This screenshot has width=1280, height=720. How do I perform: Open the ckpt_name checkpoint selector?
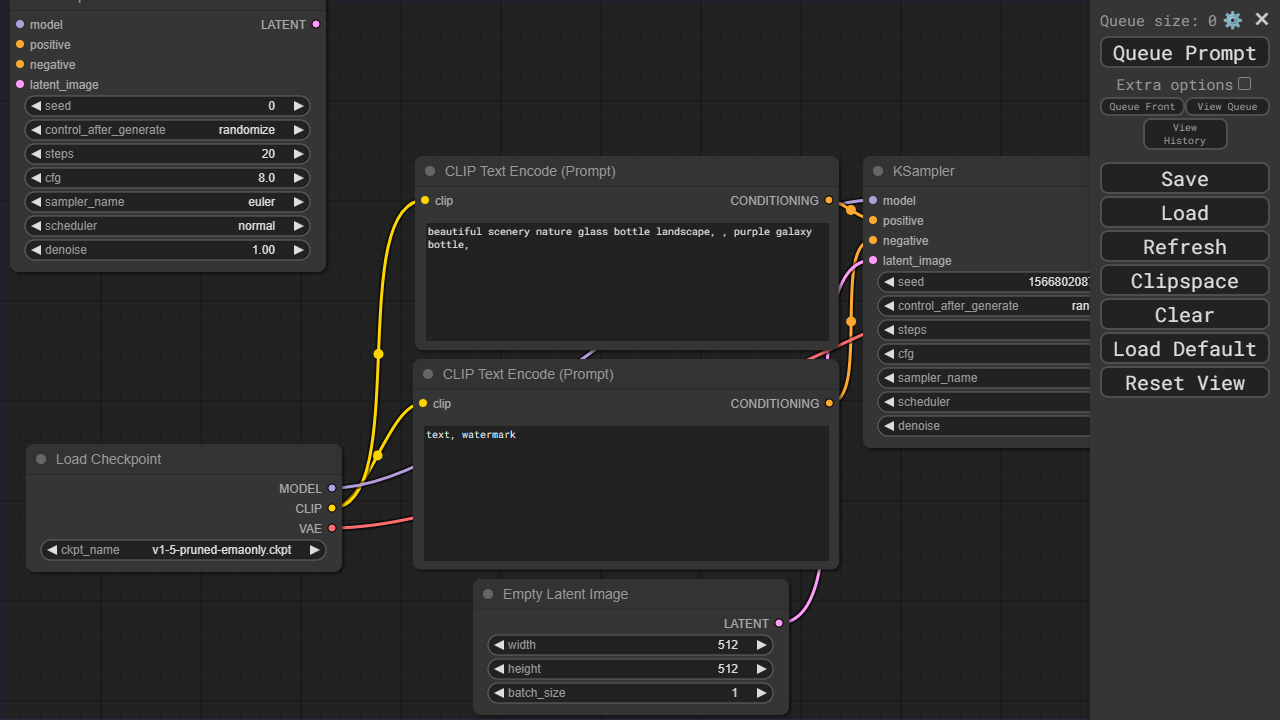(183, 550)
